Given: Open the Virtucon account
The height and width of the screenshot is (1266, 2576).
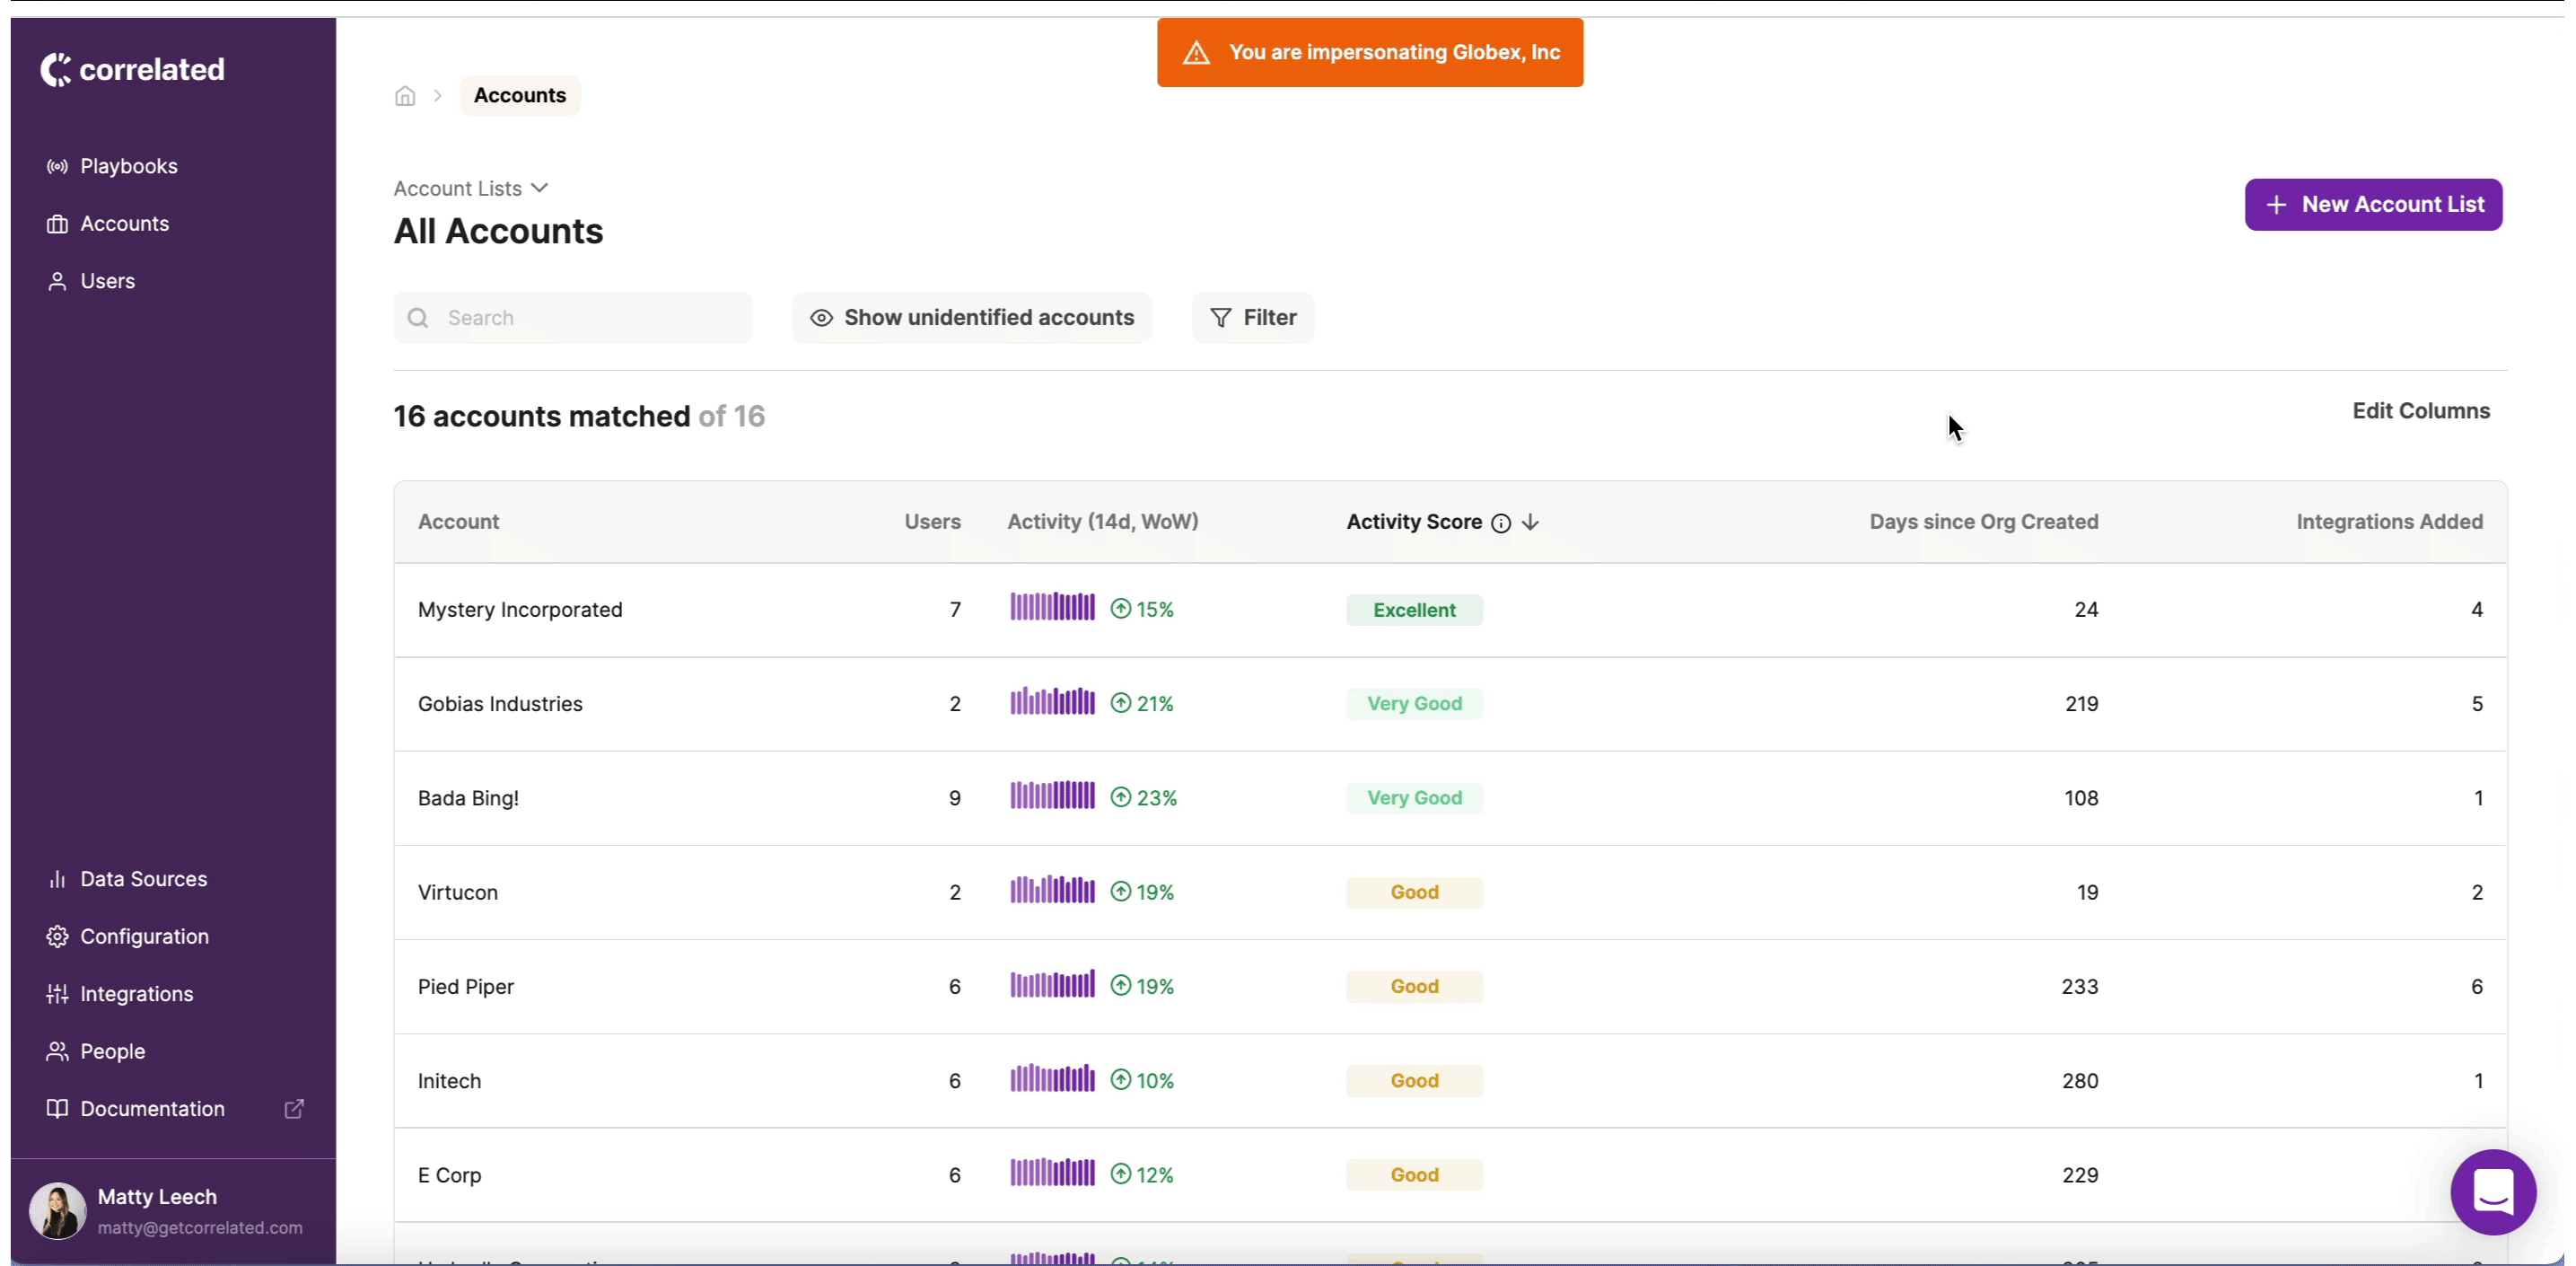Looking at the screenshot, I should 458,892.
